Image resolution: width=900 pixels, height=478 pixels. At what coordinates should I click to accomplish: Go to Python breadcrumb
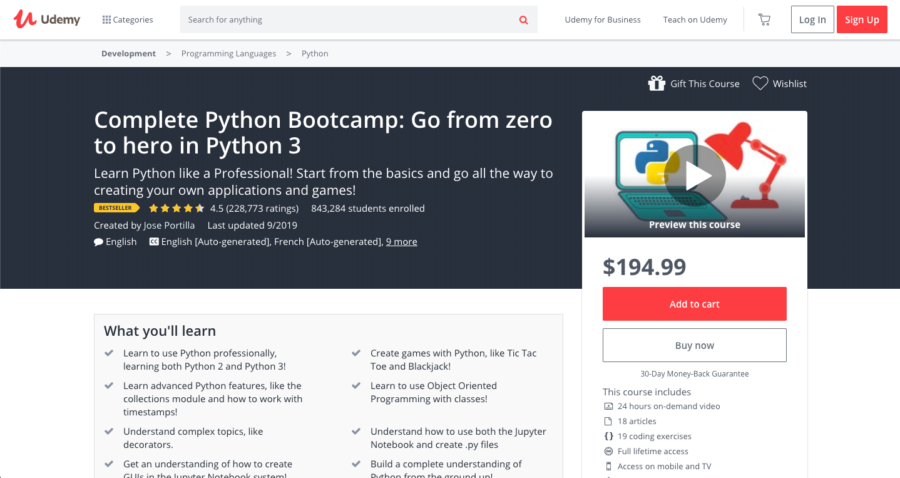[315, 53]
